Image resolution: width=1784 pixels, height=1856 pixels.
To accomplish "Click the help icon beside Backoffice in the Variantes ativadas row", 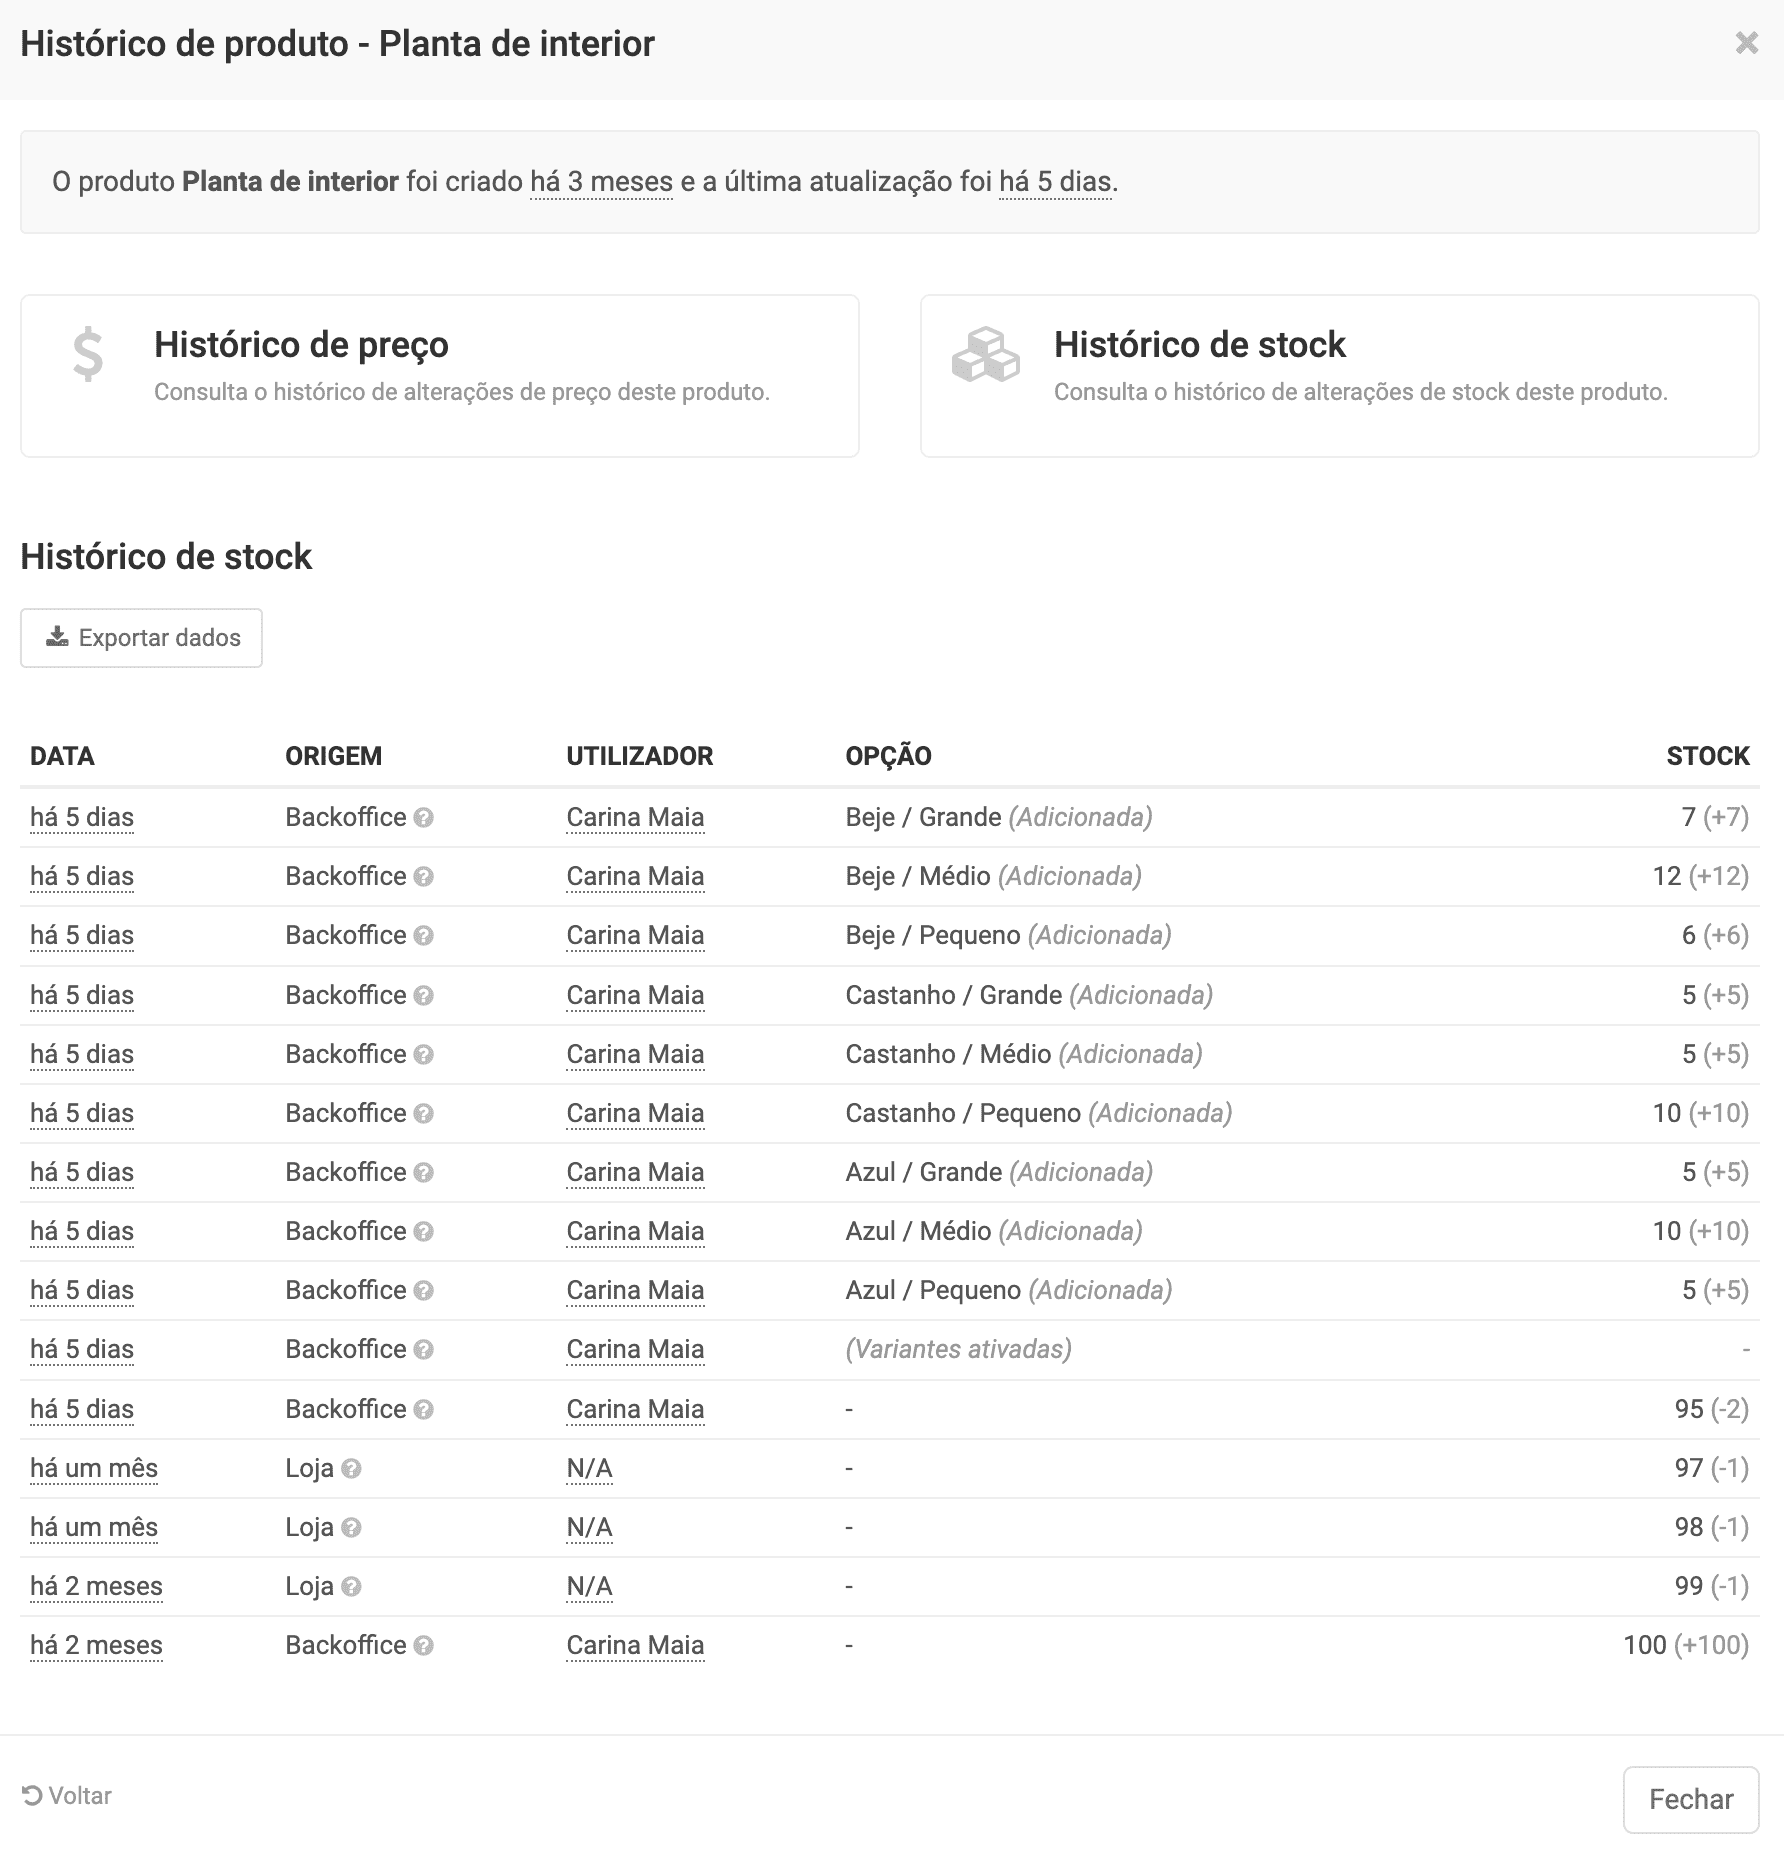I will tap(423, 1350).
